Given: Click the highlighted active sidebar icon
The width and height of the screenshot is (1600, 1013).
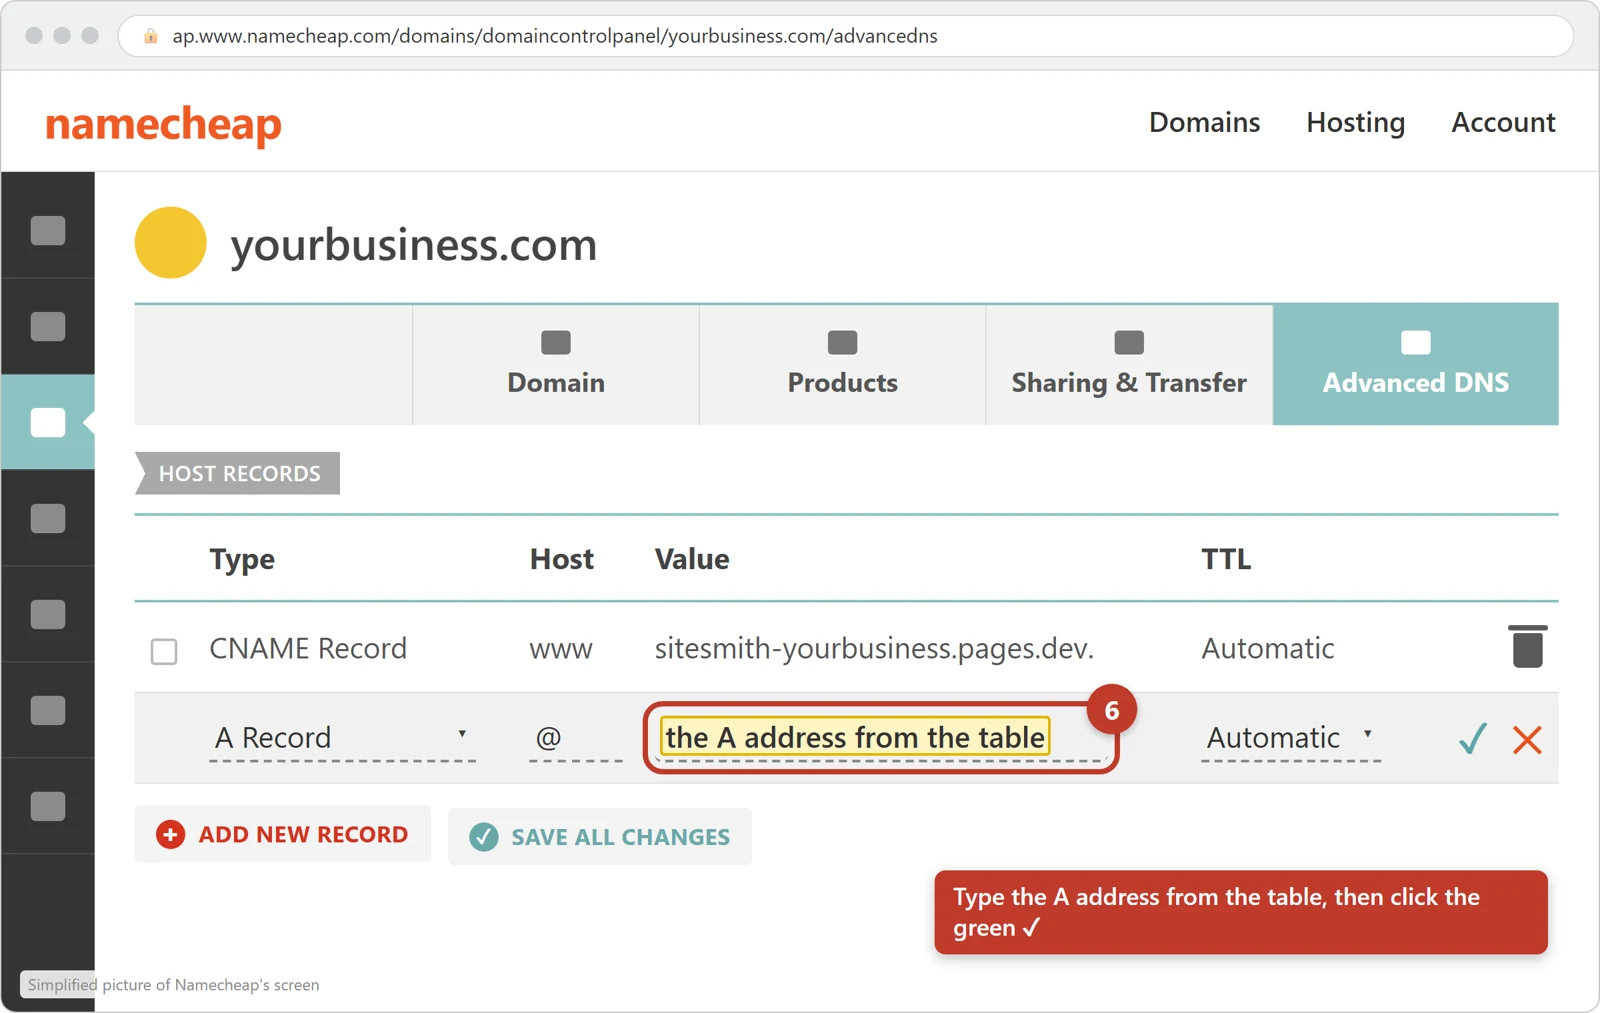Looking at the screenshot, I should (48, 422).
